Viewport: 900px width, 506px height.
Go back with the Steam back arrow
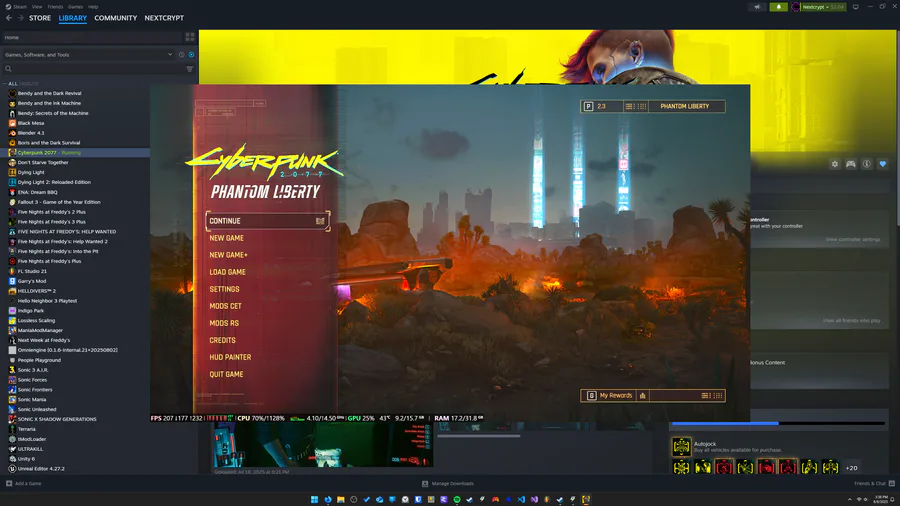pos(9,18)
